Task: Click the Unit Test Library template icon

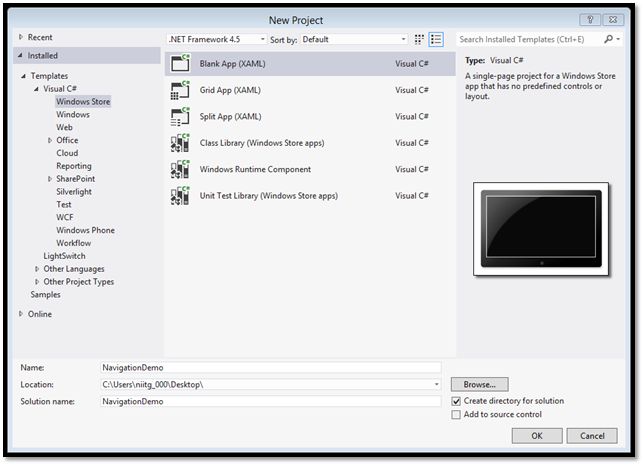Action: (x=180, y=195)
